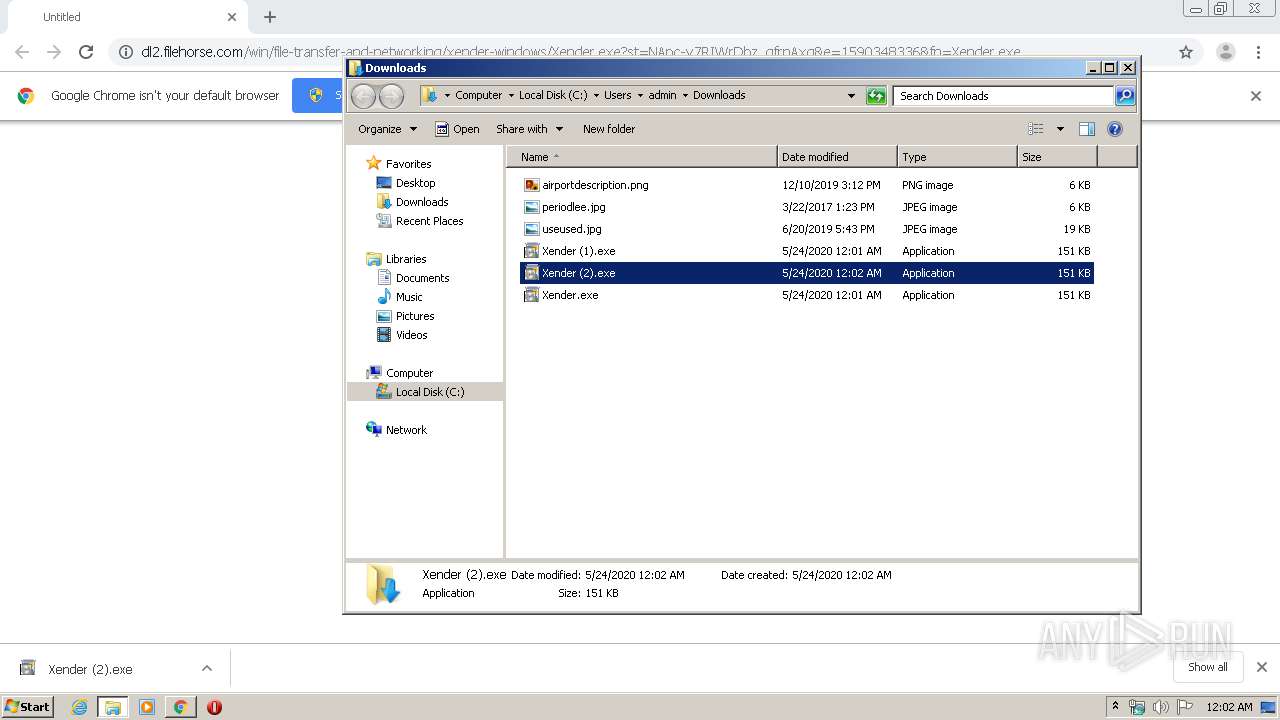This screenshot has height=720, width=1280.
Task: Click the New folder button
Action: pos(609,129)
